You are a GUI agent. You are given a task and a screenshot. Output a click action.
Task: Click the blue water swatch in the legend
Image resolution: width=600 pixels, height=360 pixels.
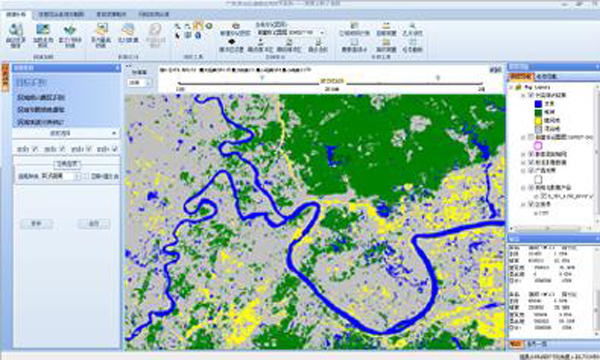pyautogui.click(x=538, y=104)
